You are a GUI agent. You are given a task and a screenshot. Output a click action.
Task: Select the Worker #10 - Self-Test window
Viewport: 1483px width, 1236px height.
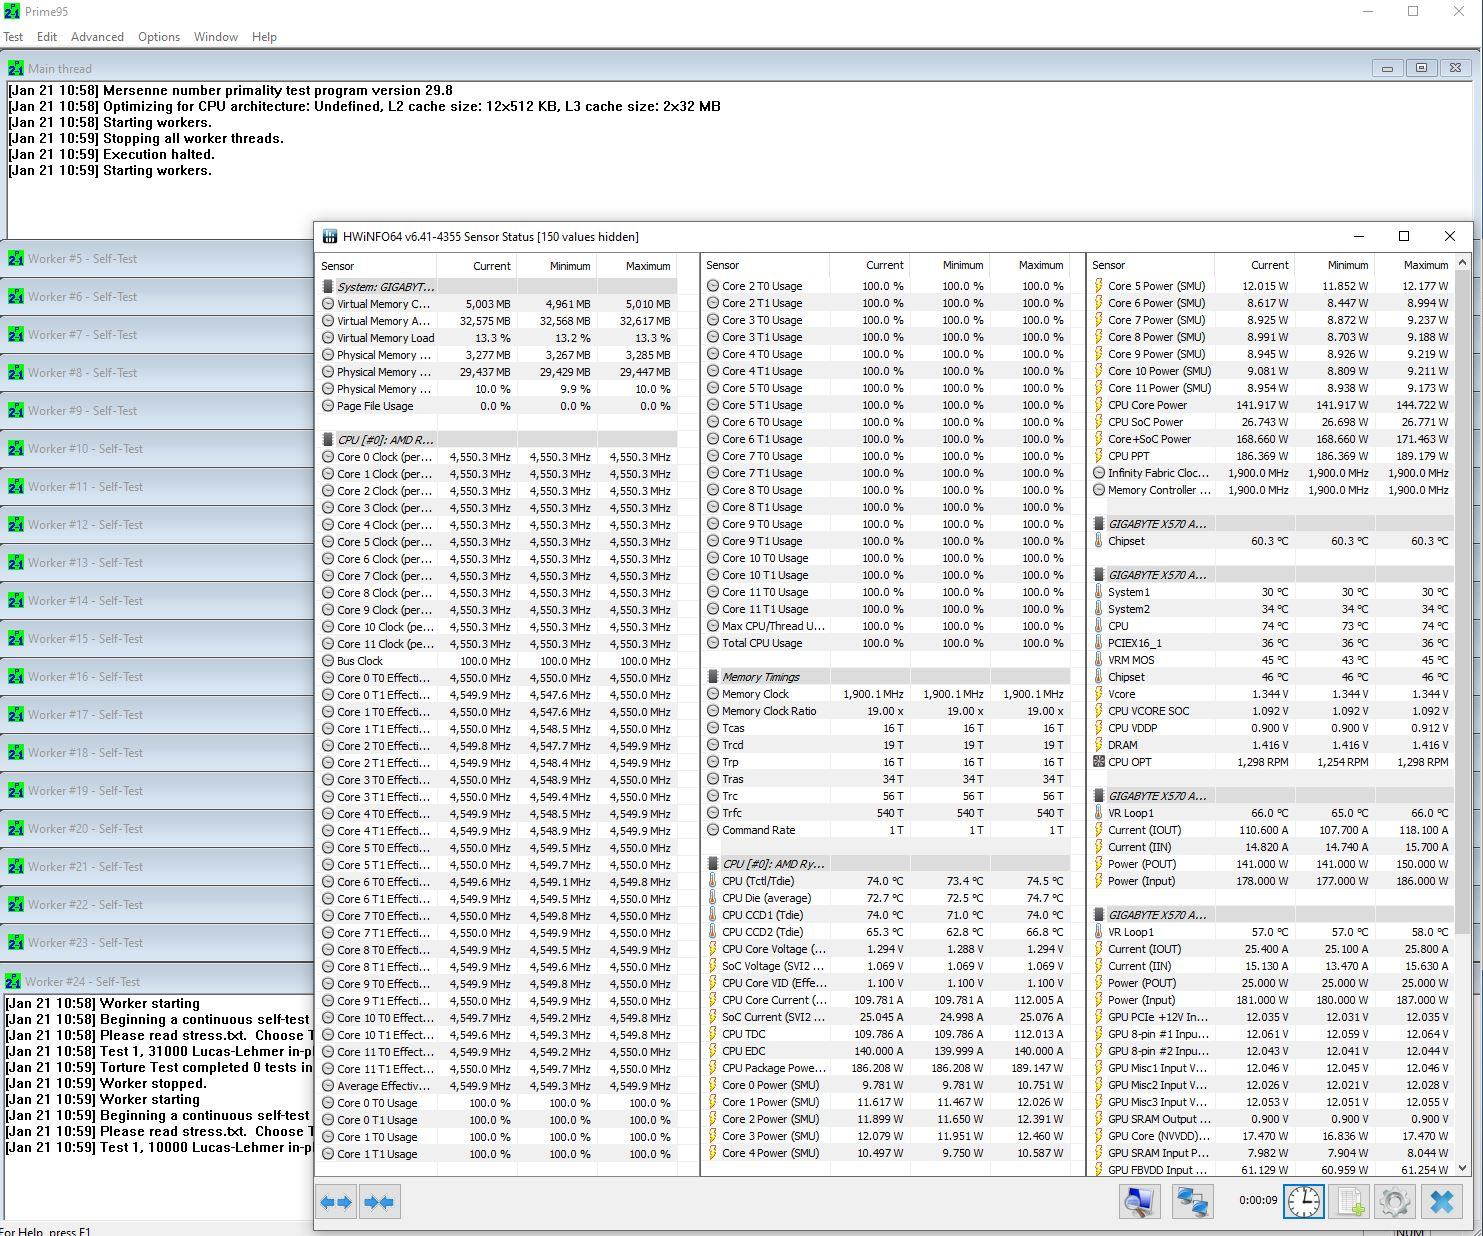coord(157,448)
